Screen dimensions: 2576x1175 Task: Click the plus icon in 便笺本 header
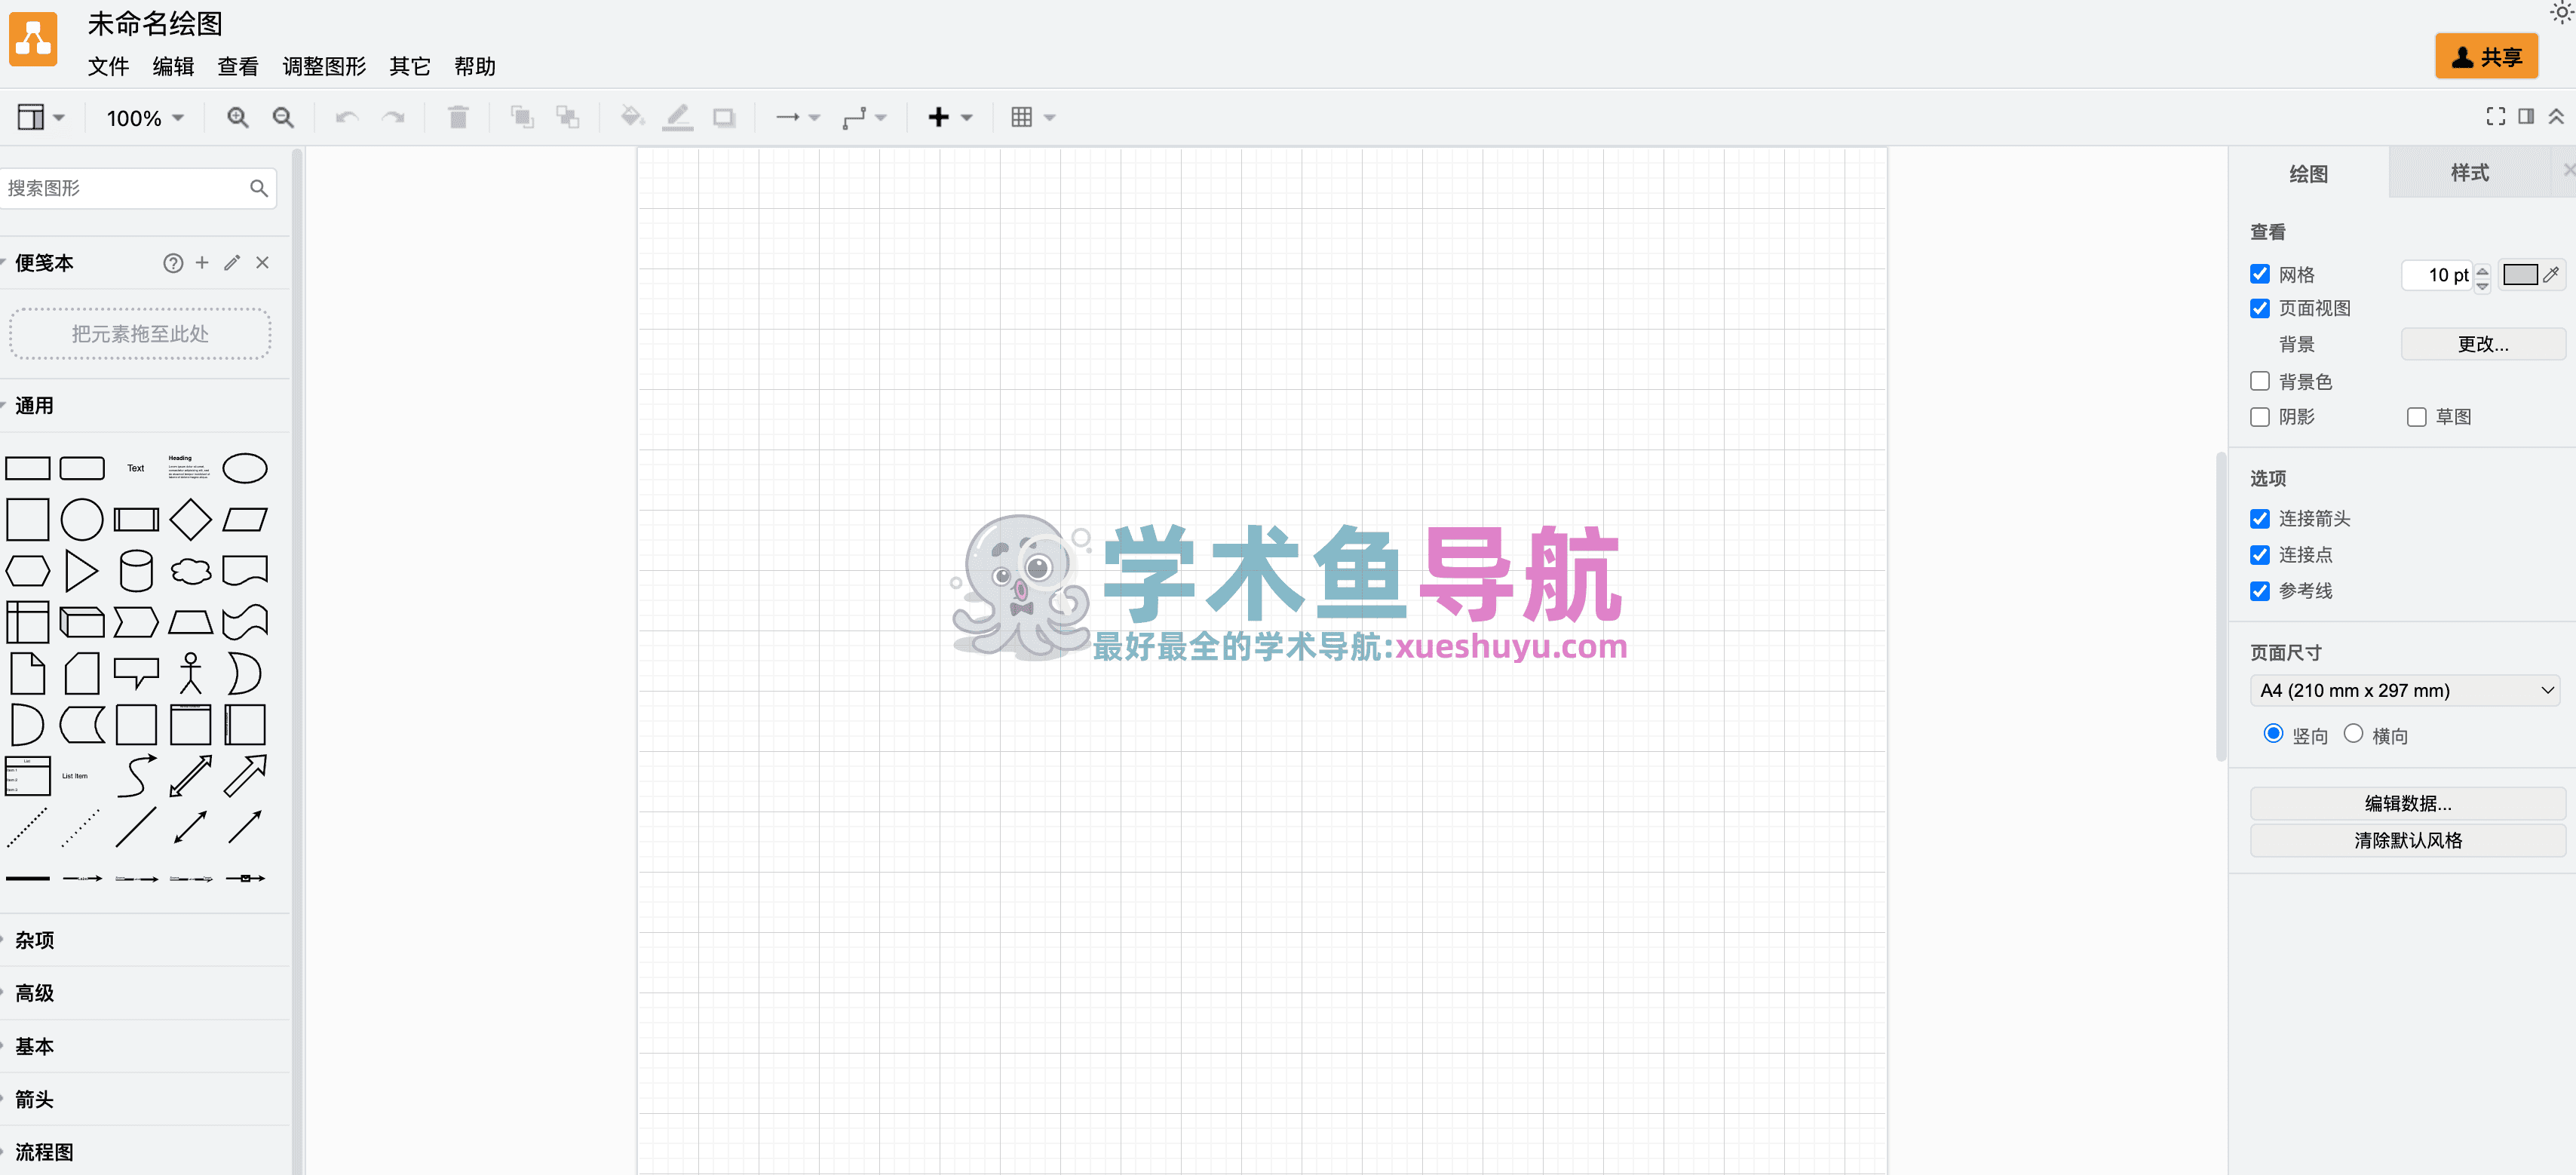coord(202,263)
